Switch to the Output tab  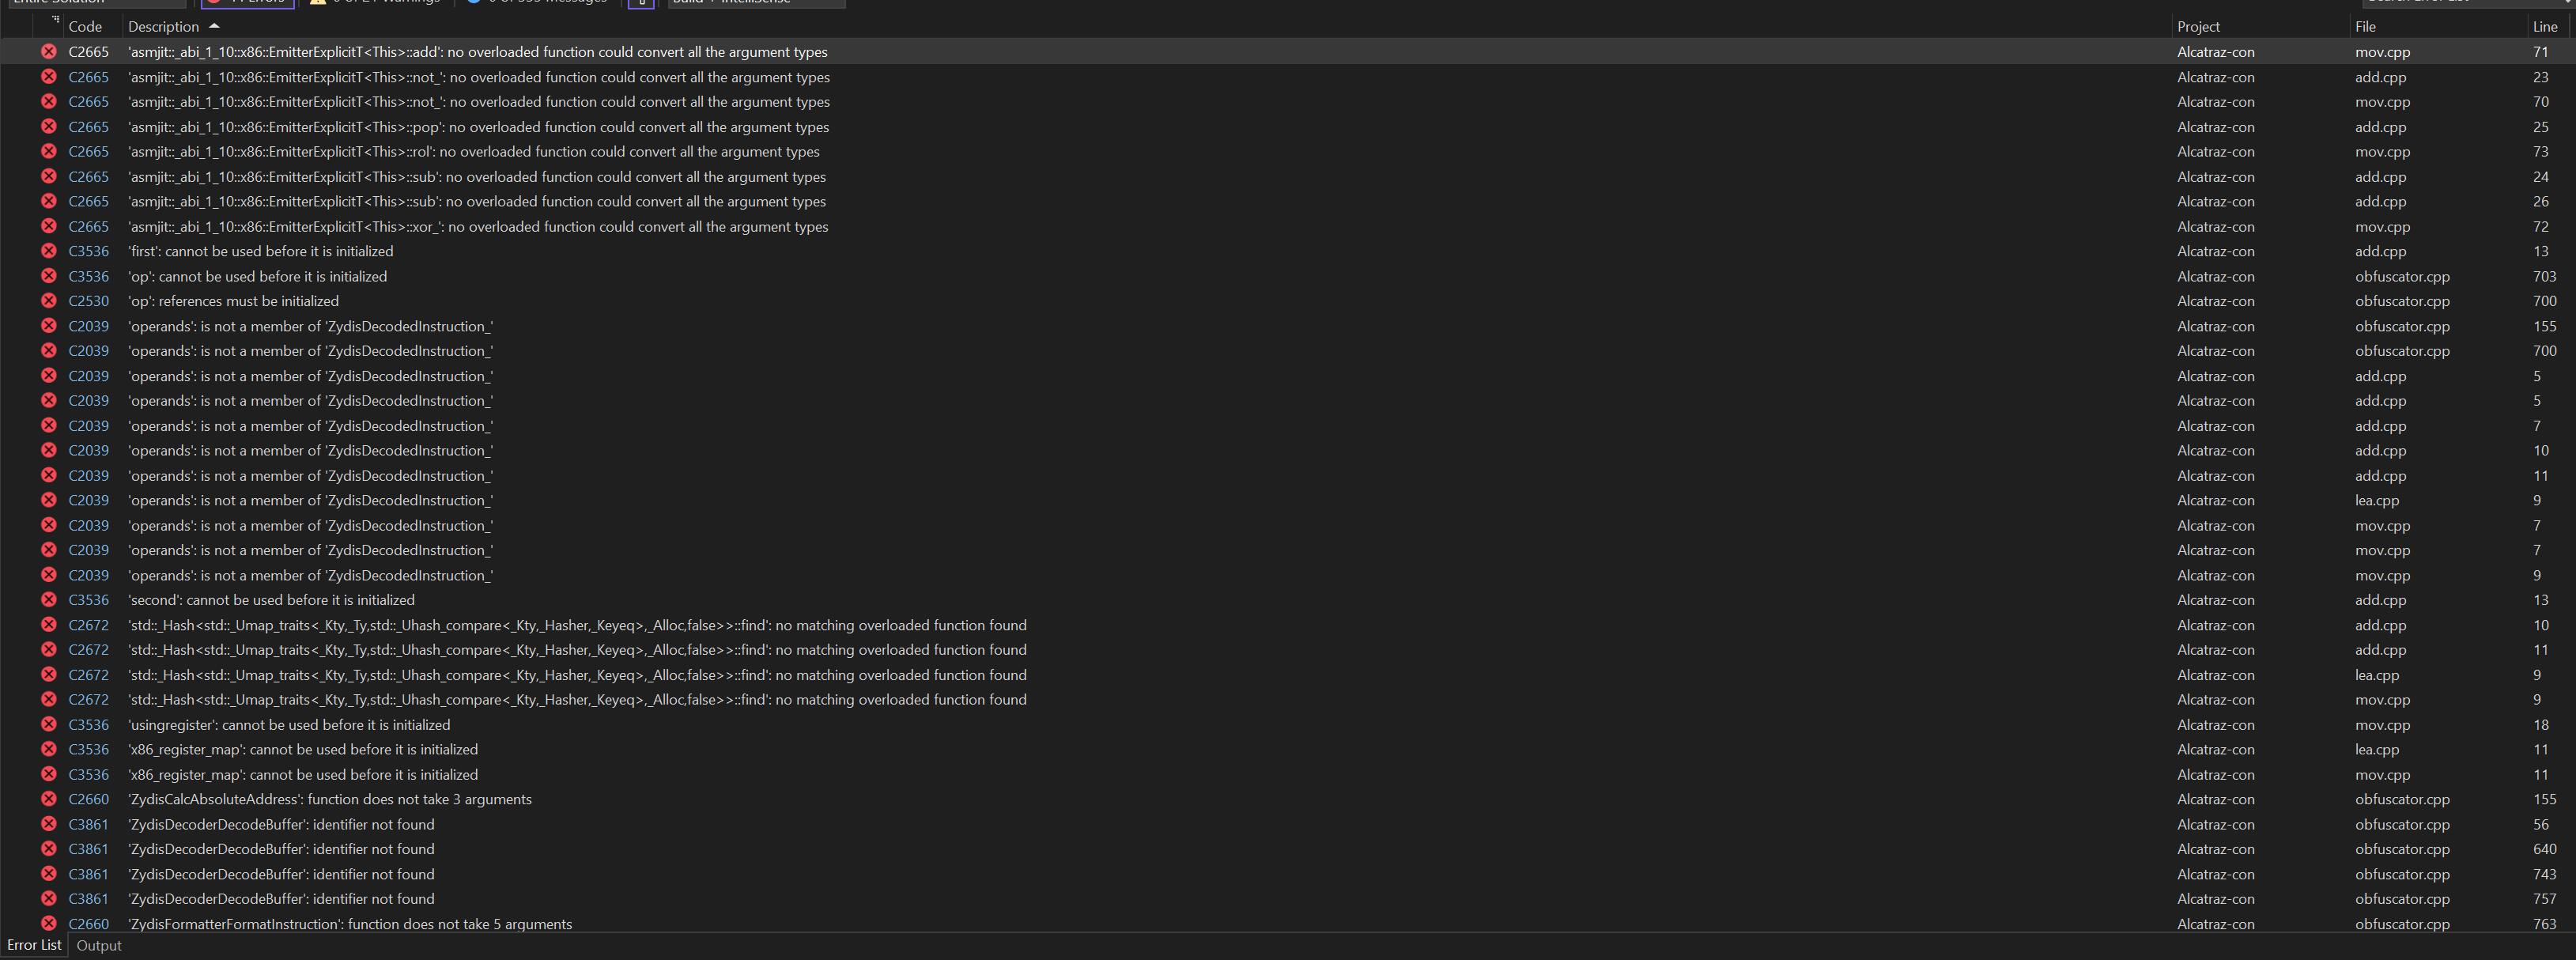pyautogui.click(x=98, y=945)
